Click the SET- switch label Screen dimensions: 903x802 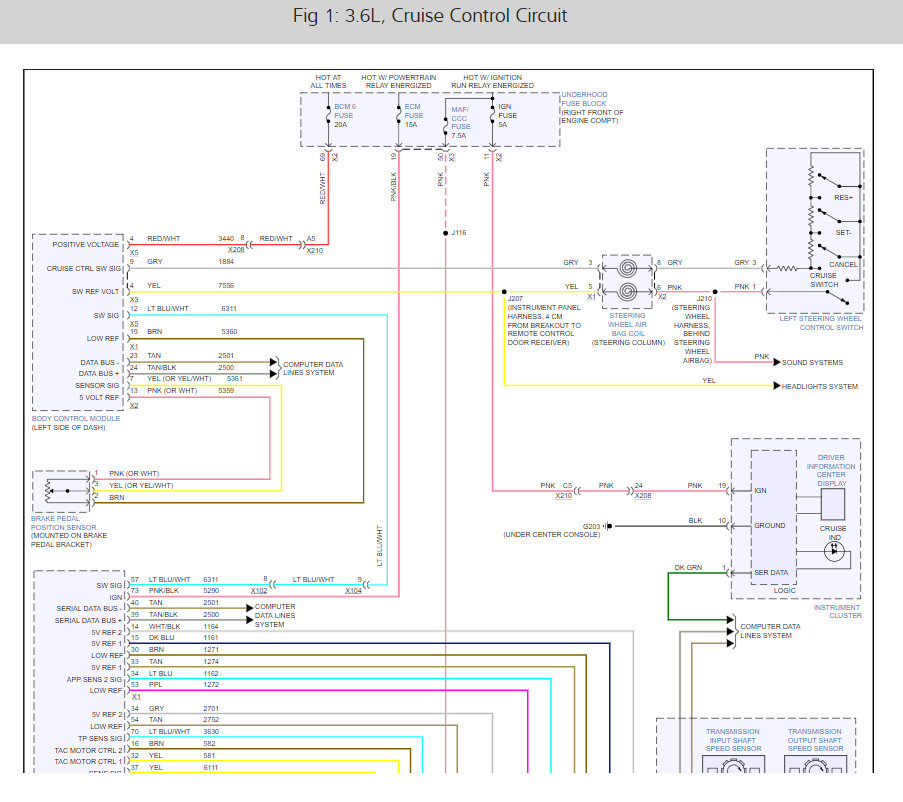point(843,233)
